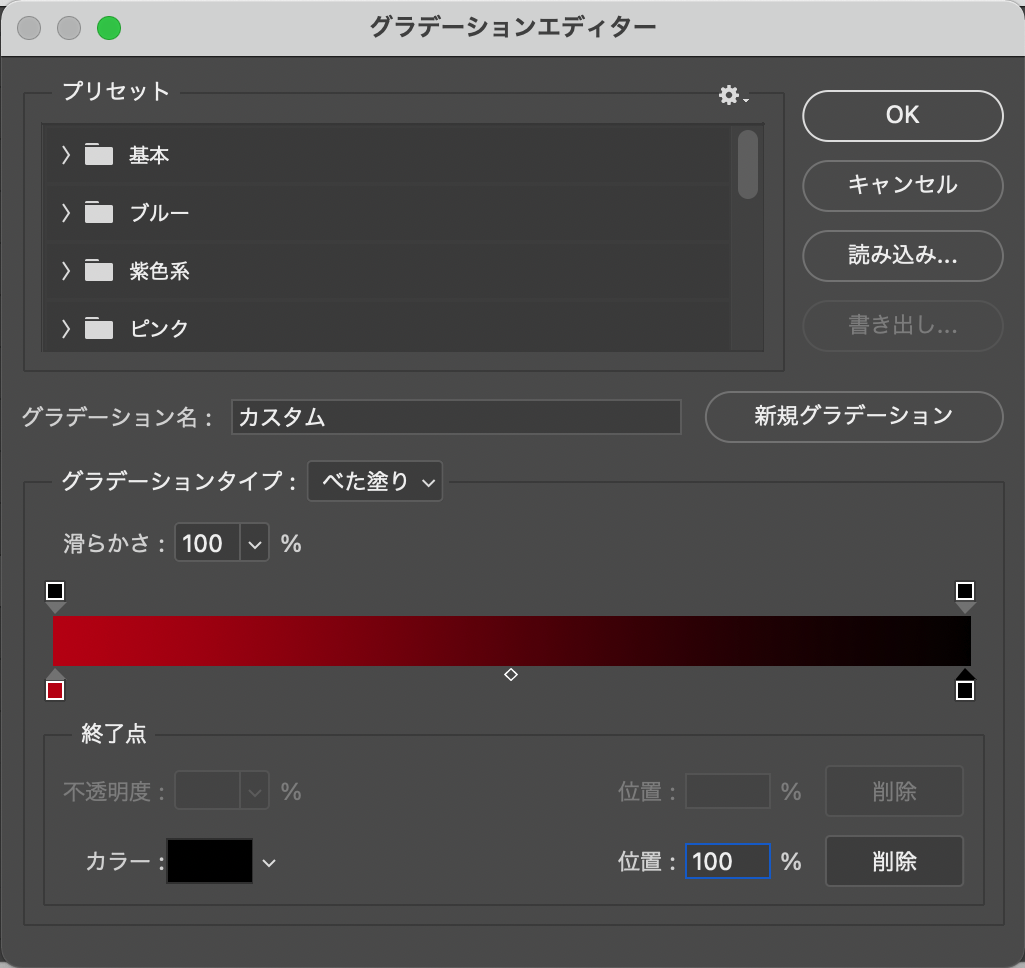Image resolution: width=1025 pixels, height=968 pixels.
Task: Click the midpoint diamond under gradient bar
Action: [511, 675]
